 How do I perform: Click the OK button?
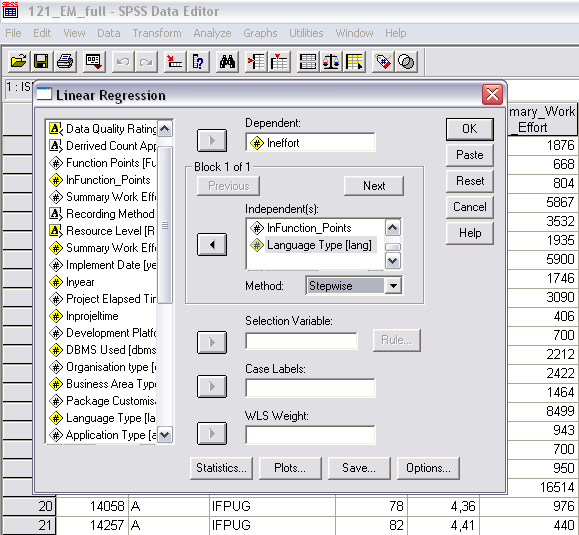(x=470, y=129)
